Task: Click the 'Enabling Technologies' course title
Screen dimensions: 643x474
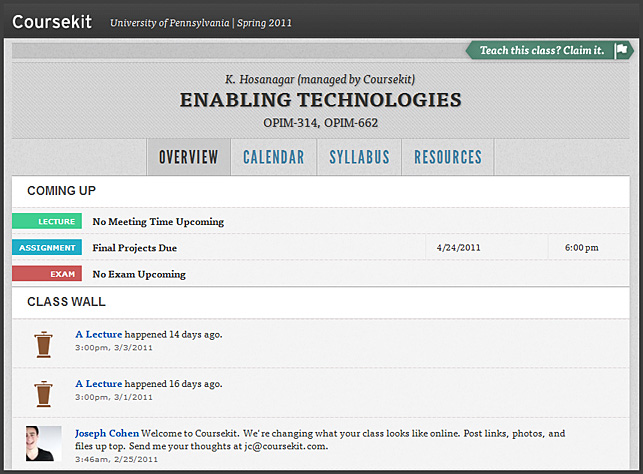Action: pyautogui.click(x=321, y=100)
